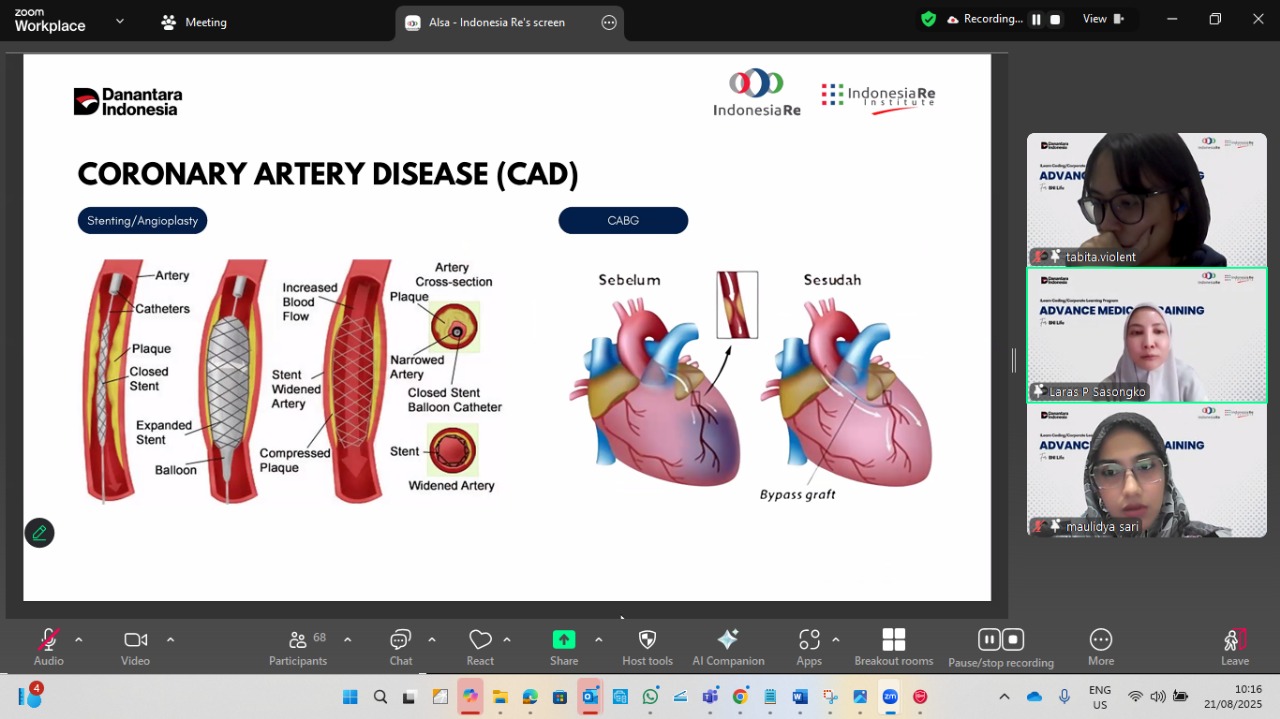This screenshot has width=1280, height=719.
Task: Launch the AI Companion
Action: 728,647
